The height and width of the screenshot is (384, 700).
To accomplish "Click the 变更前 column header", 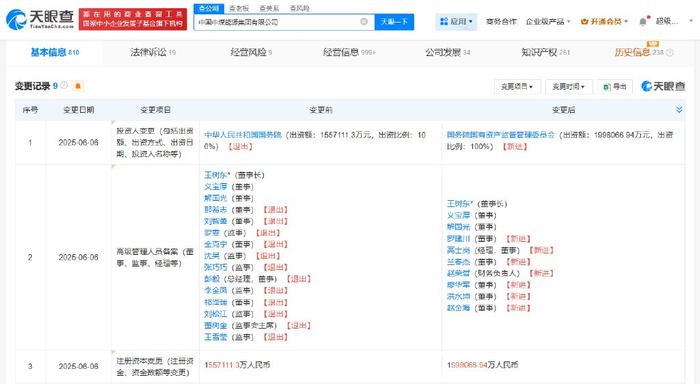I will point(321,109).
